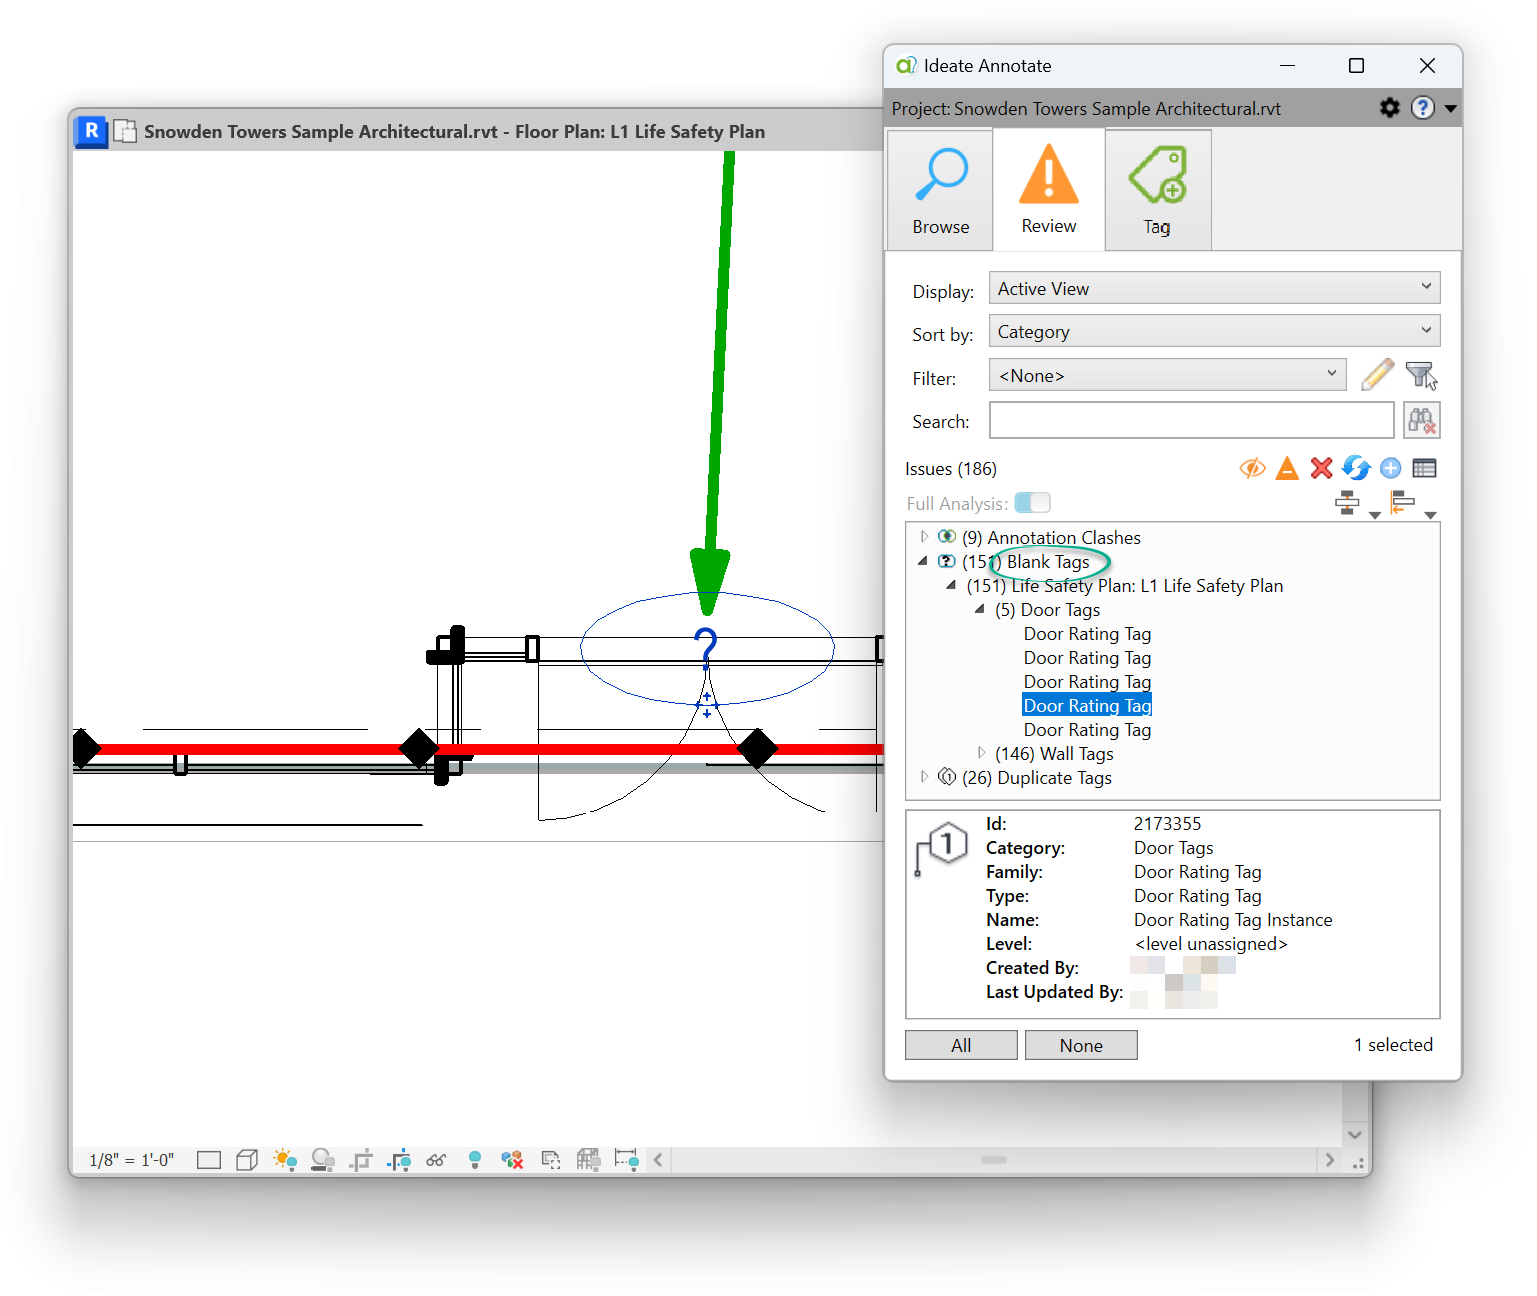Viewport: 1537px width, 1296px height.
Task: Expand the Duplicate Tags node
Action: [x=924, y=777]
